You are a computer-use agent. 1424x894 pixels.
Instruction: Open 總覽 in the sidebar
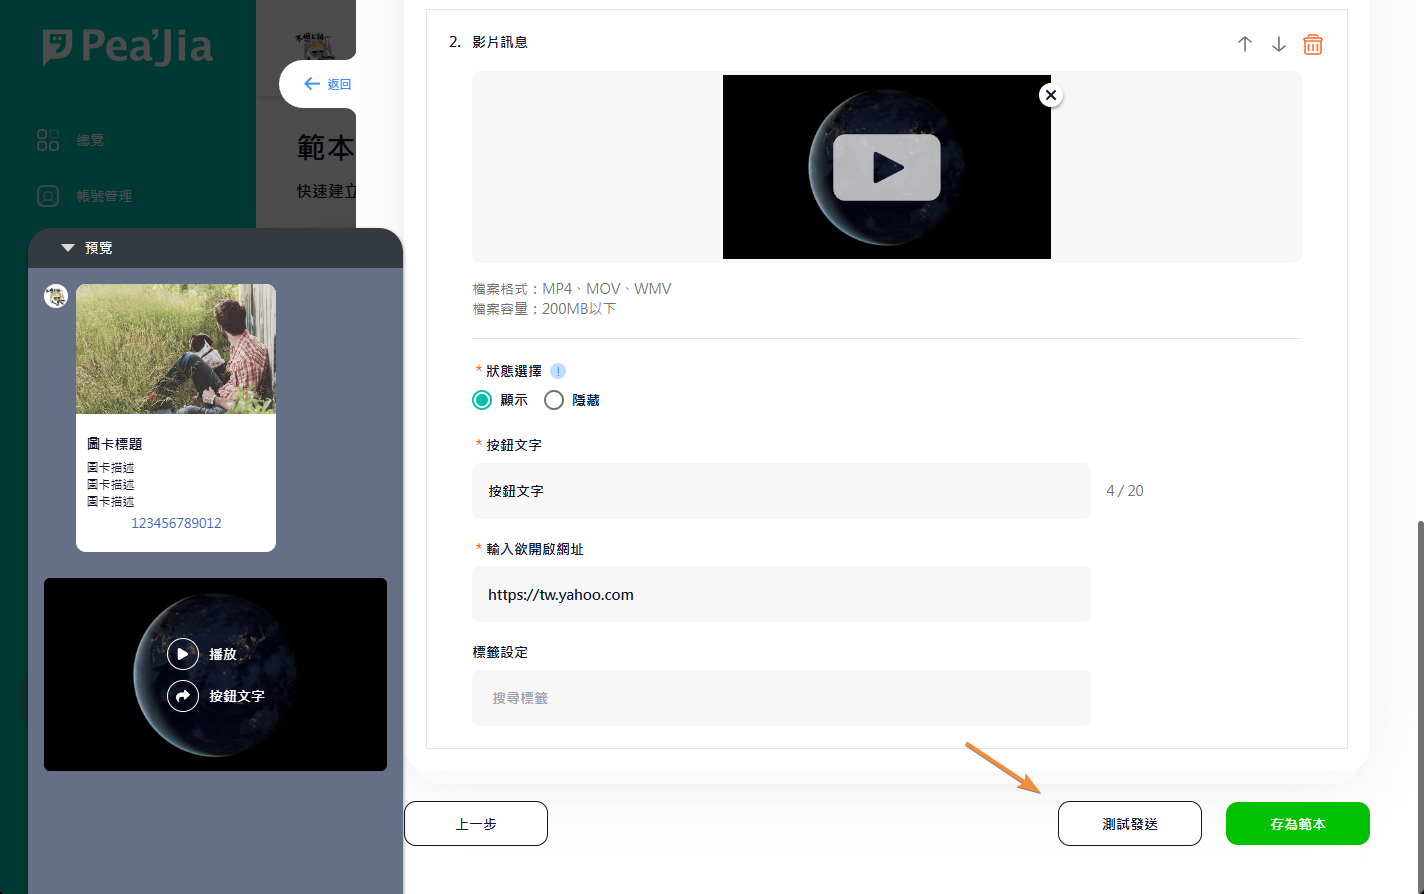pos(89,140)
